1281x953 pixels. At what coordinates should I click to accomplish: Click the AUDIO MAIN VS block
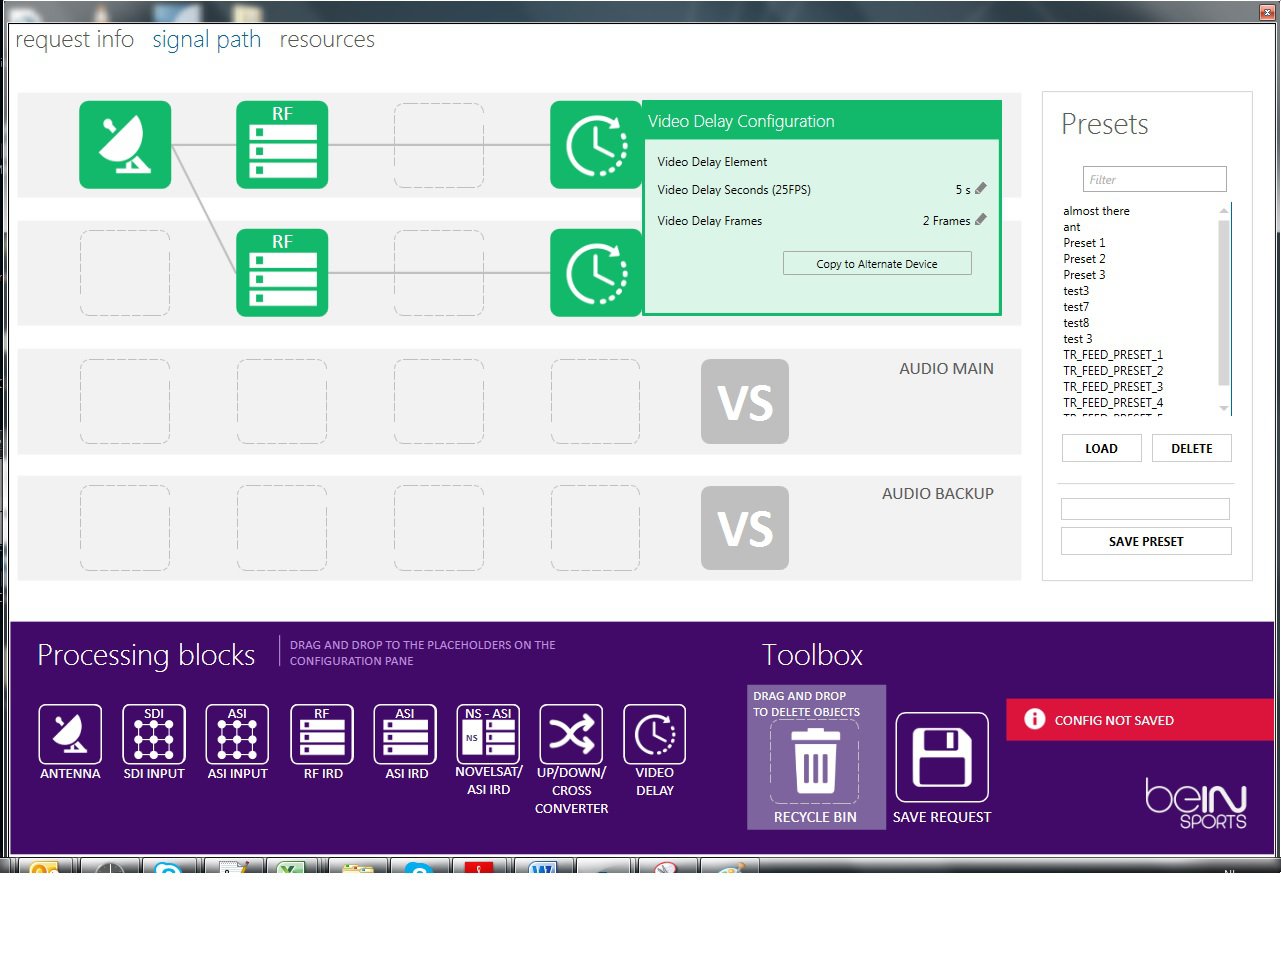(745, 402)
